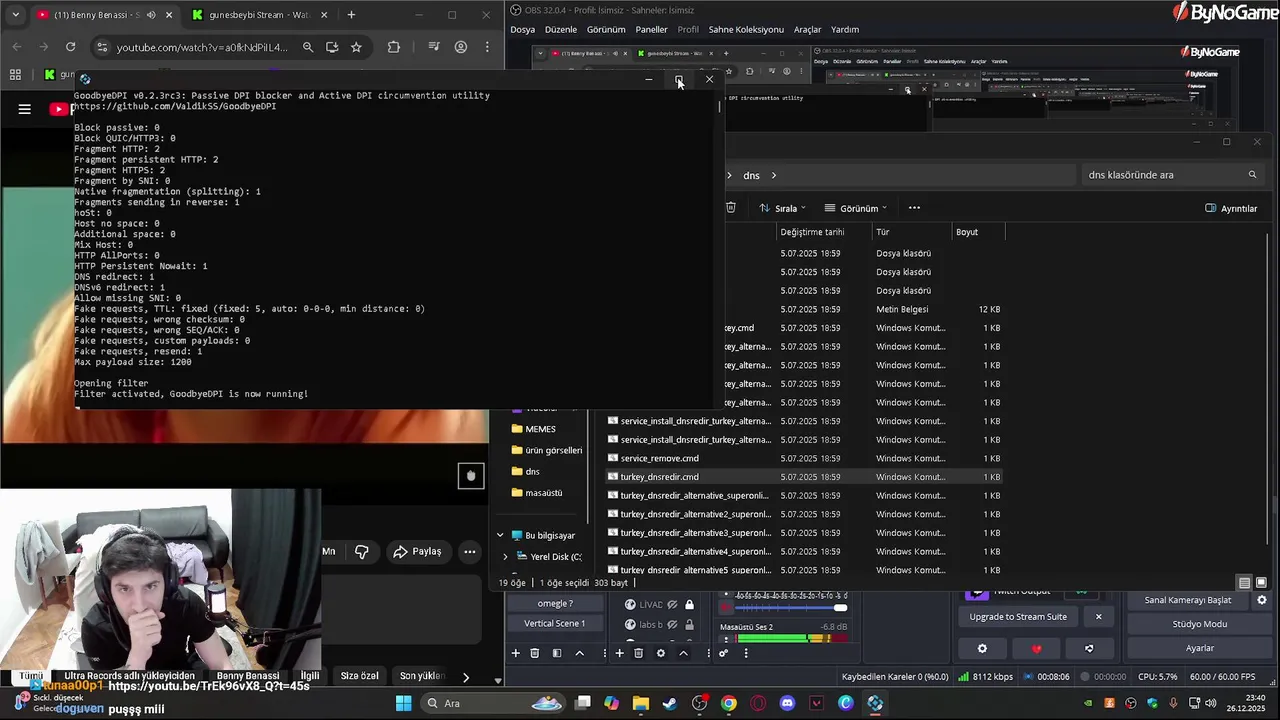
Task: Click Upgrade to Stream Suite button
Action: (1018, 617)
